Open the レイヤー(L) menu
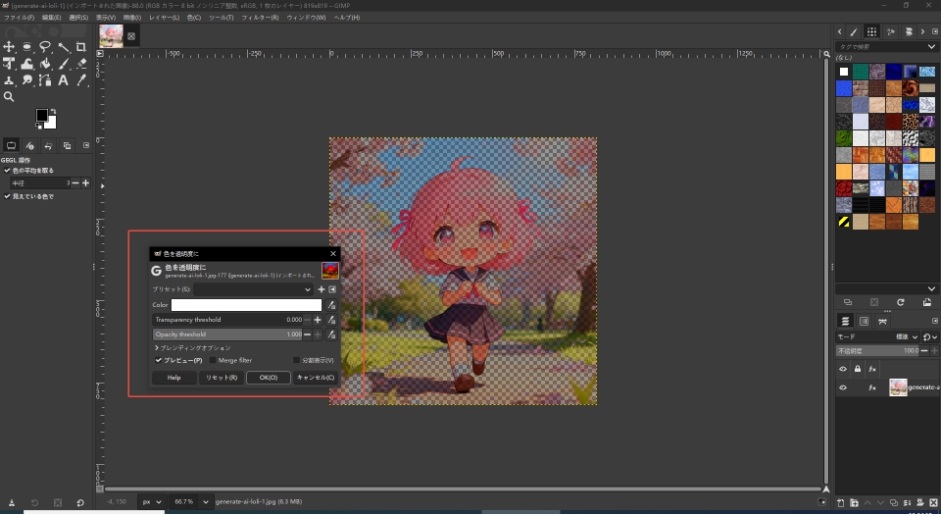941x514 pixels. click(164, 18)
